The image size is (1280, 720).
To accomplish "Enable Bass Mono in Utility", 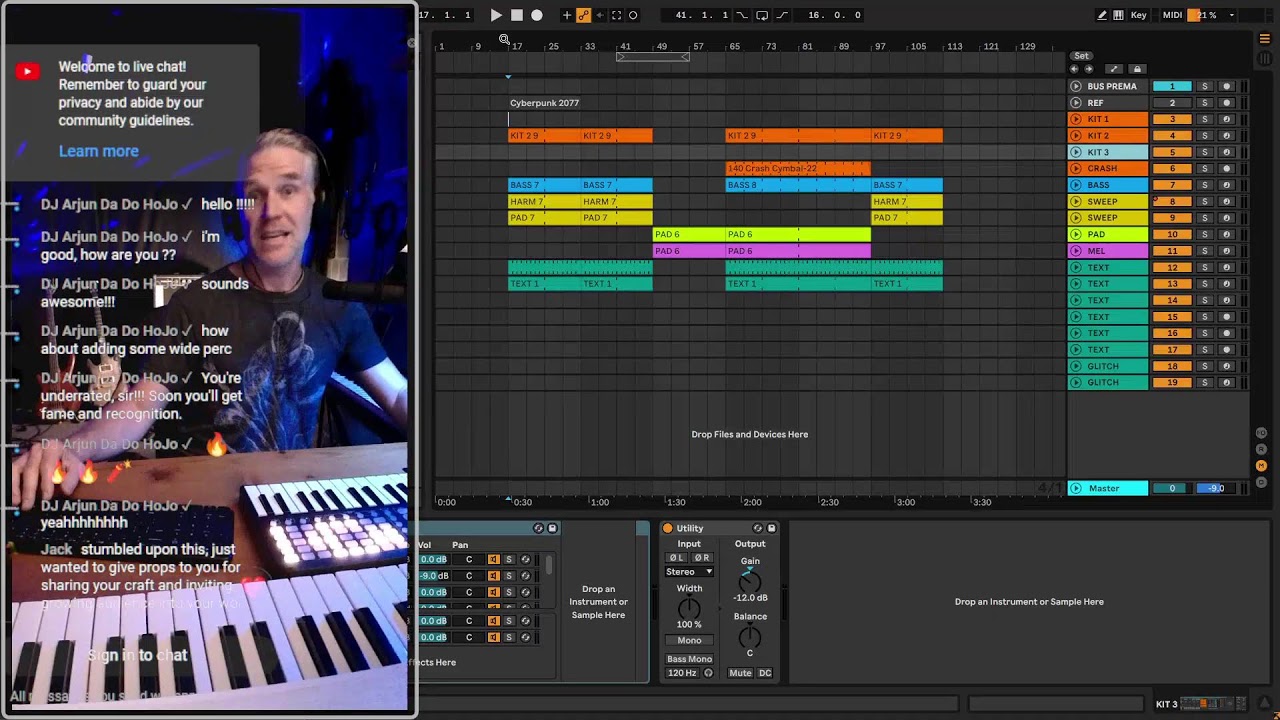I will [690, 659].
